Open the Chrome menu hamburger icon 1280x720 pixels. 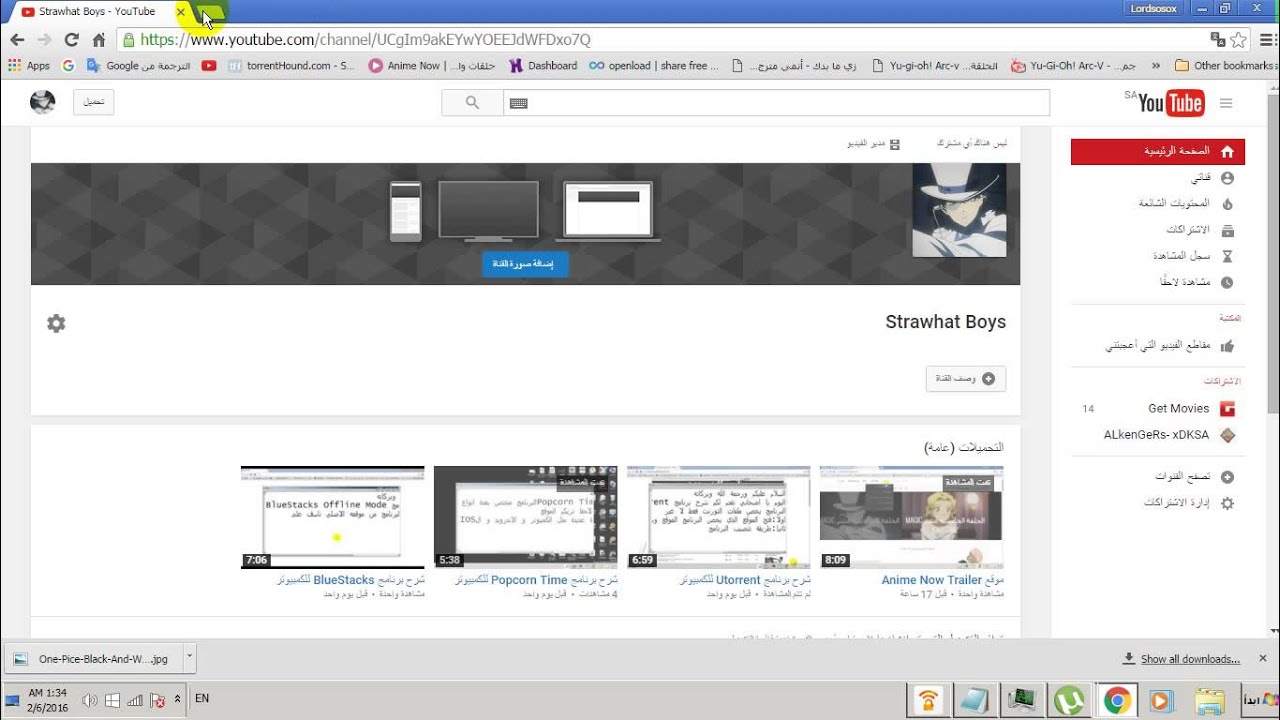(1268, 40)
